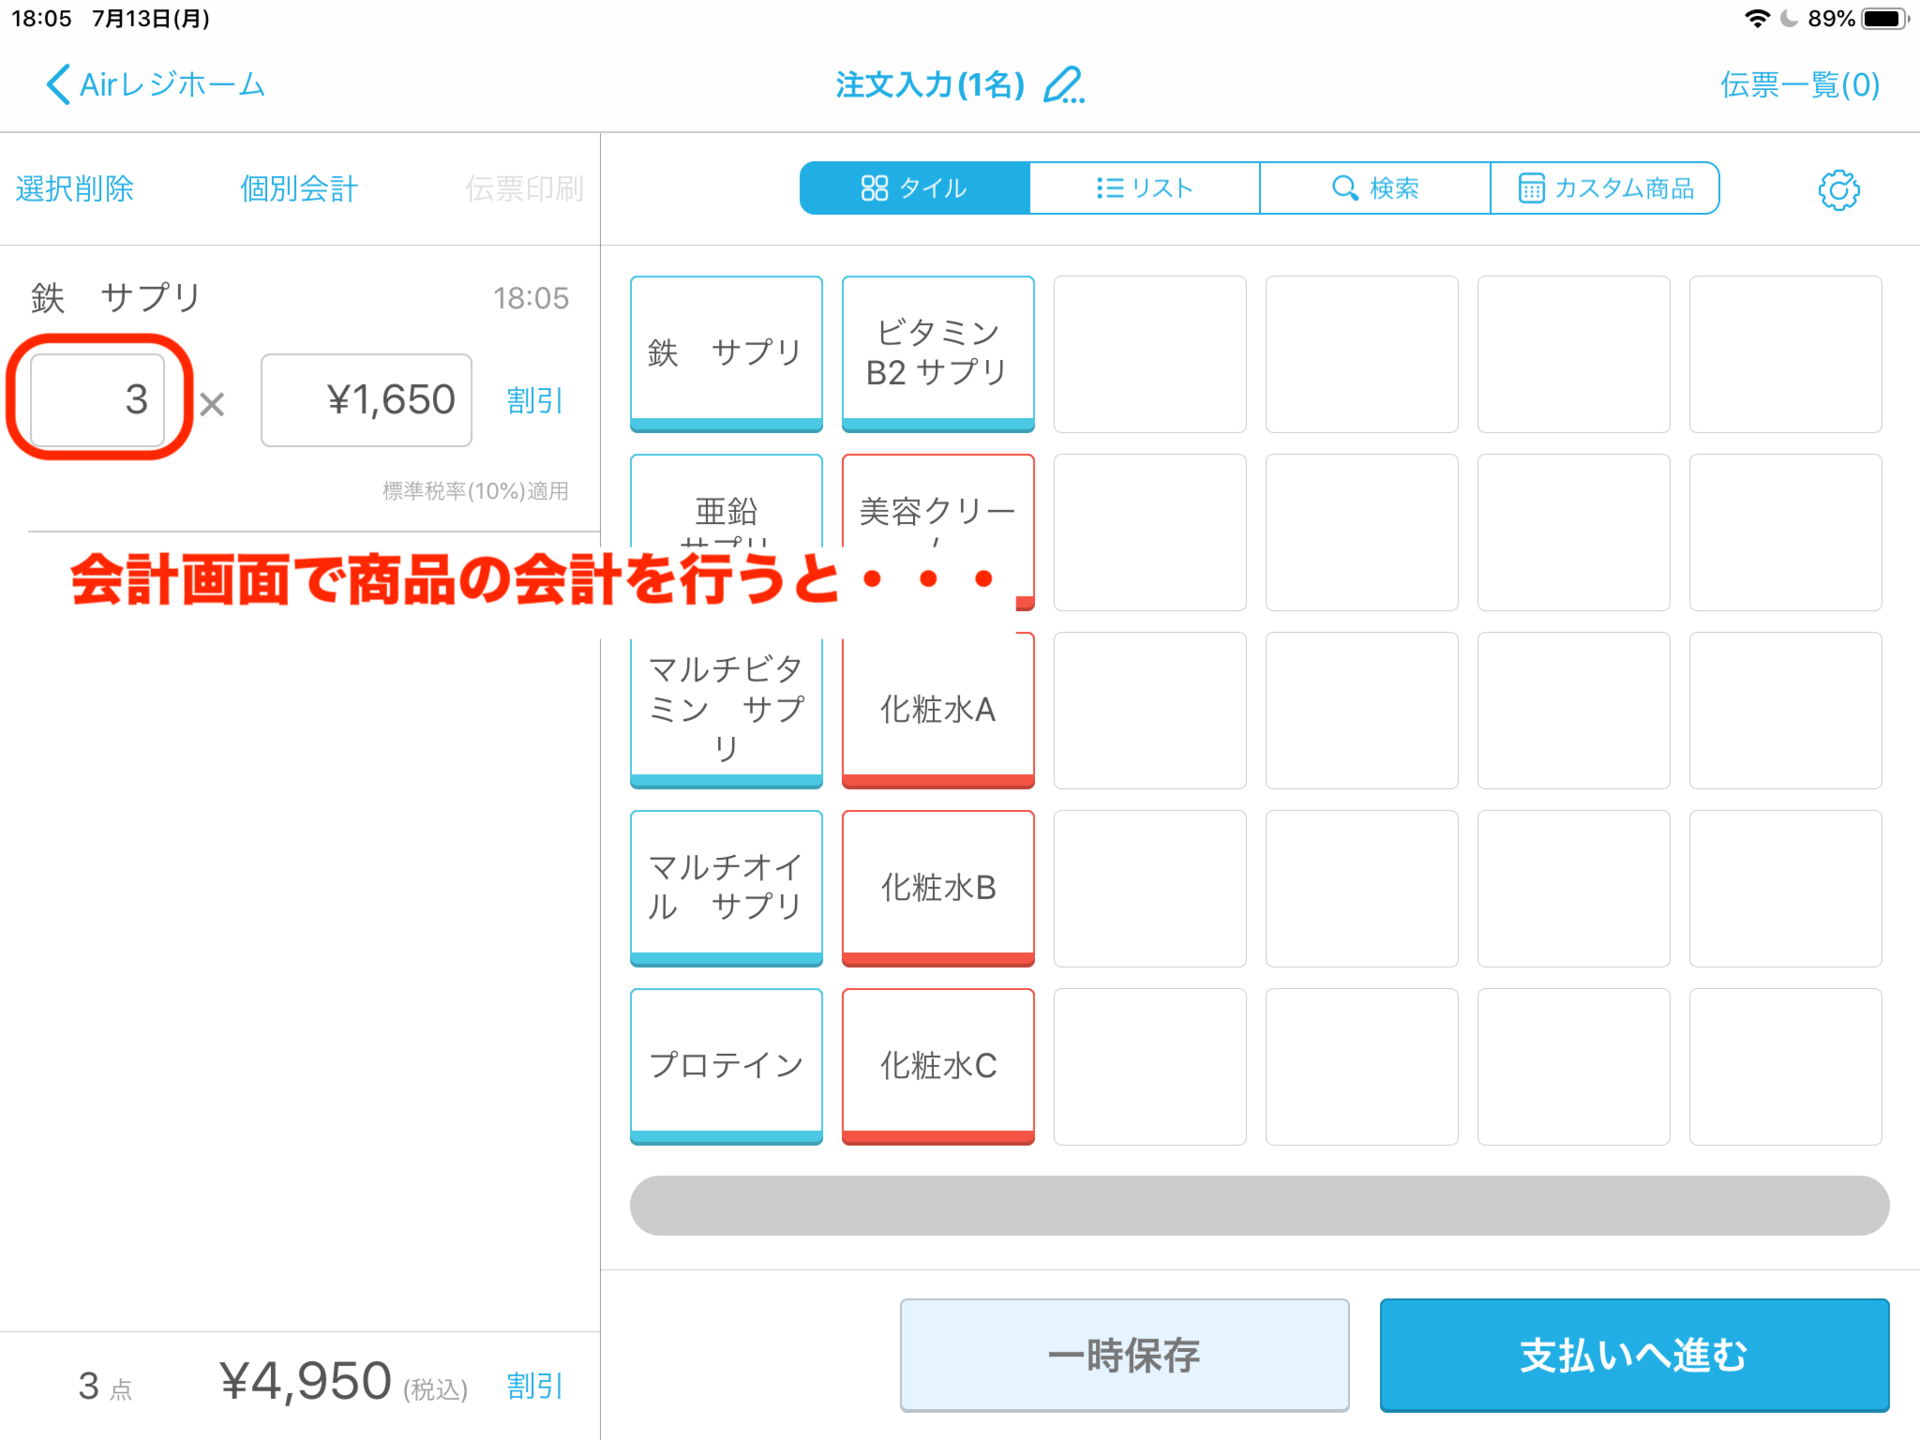The height and width of the screenshot is (1440, 1920).
Task: Click the quantity field showing 3
Action: (98, 400)
